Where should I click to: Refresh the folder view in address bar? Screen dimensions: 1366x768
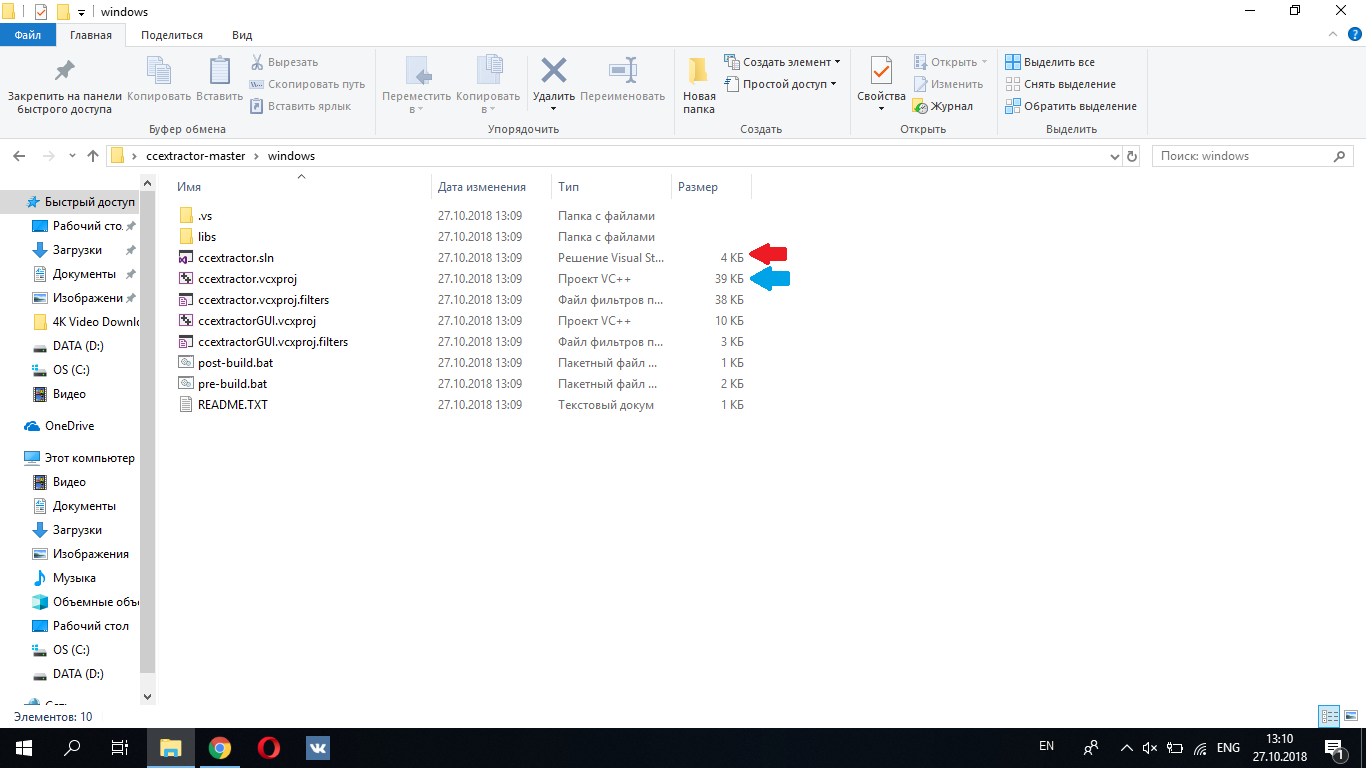1132,156
